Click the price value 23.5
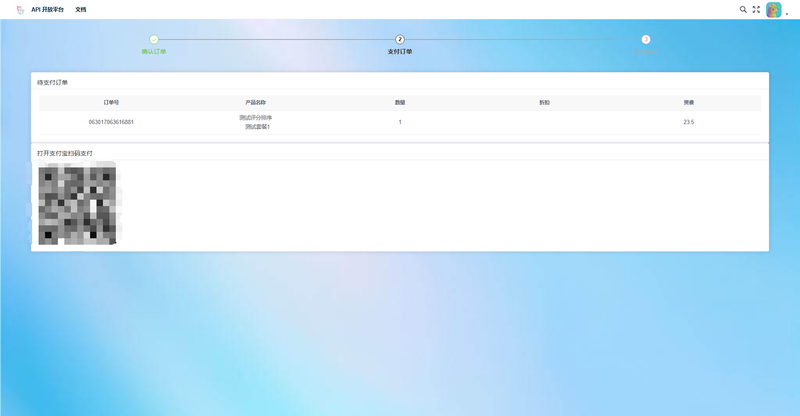The height and width of the screenshot is (416, 800). point(689,122)
